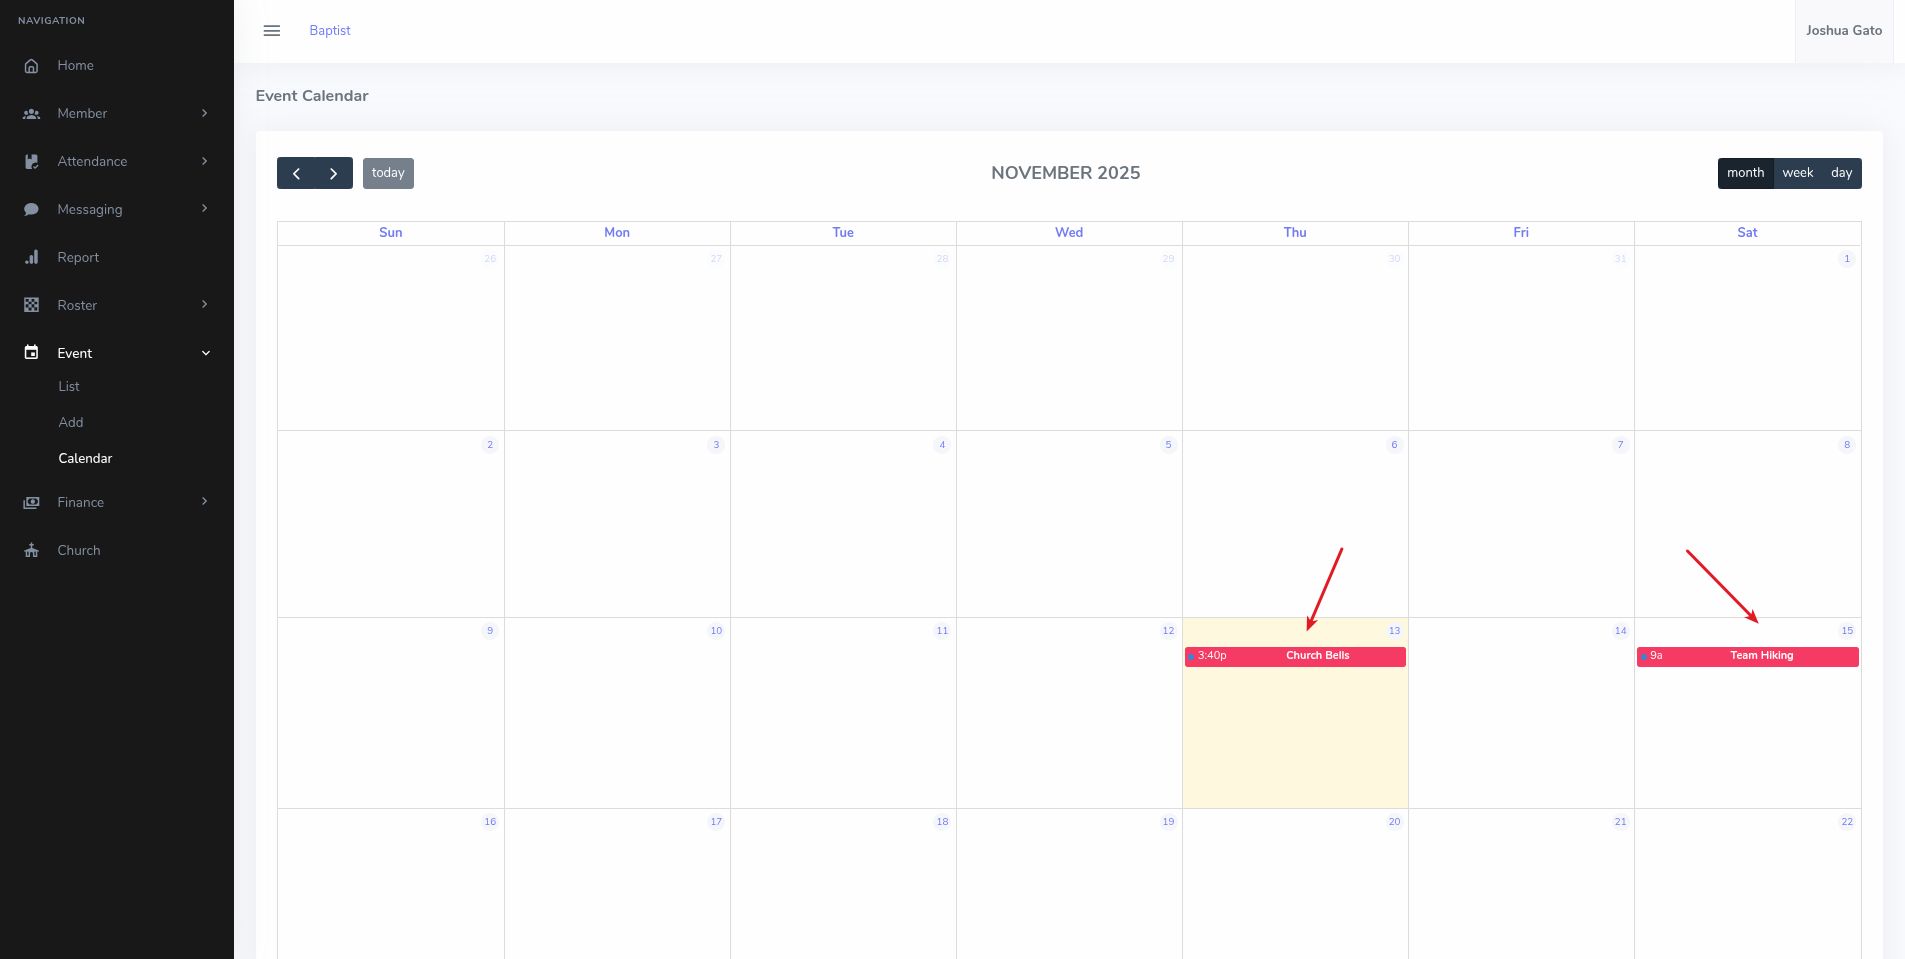Image resolution: width=1905 pixels, height=959 pixels.
Task: Click the Church icon in the sidebar
Action: pos(32,550)
